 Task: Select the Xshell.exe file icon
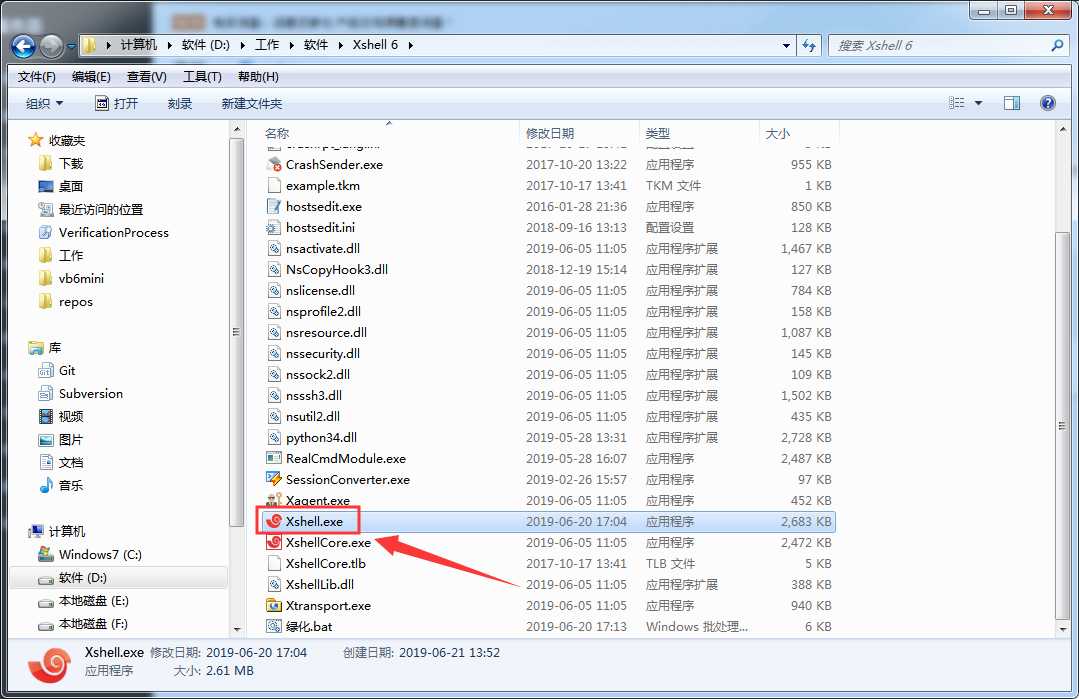pos(274,521)
